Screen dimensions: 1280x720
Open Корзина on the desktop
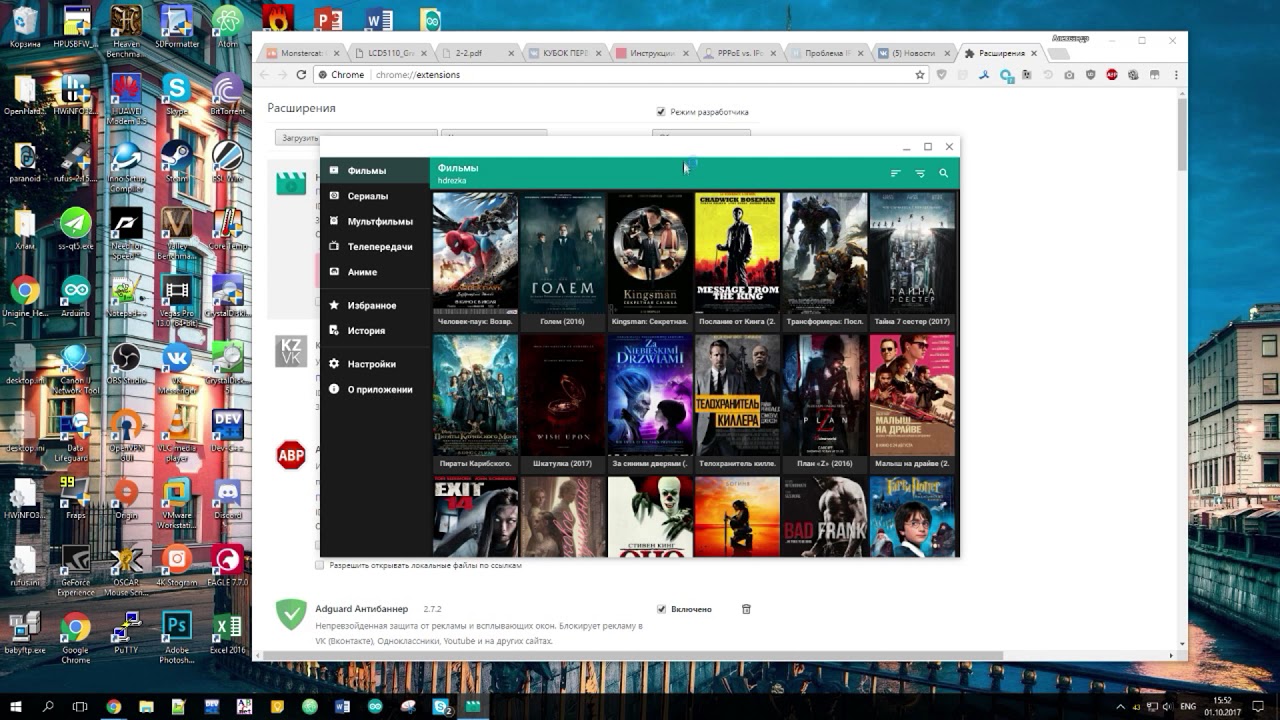(24, 27)
